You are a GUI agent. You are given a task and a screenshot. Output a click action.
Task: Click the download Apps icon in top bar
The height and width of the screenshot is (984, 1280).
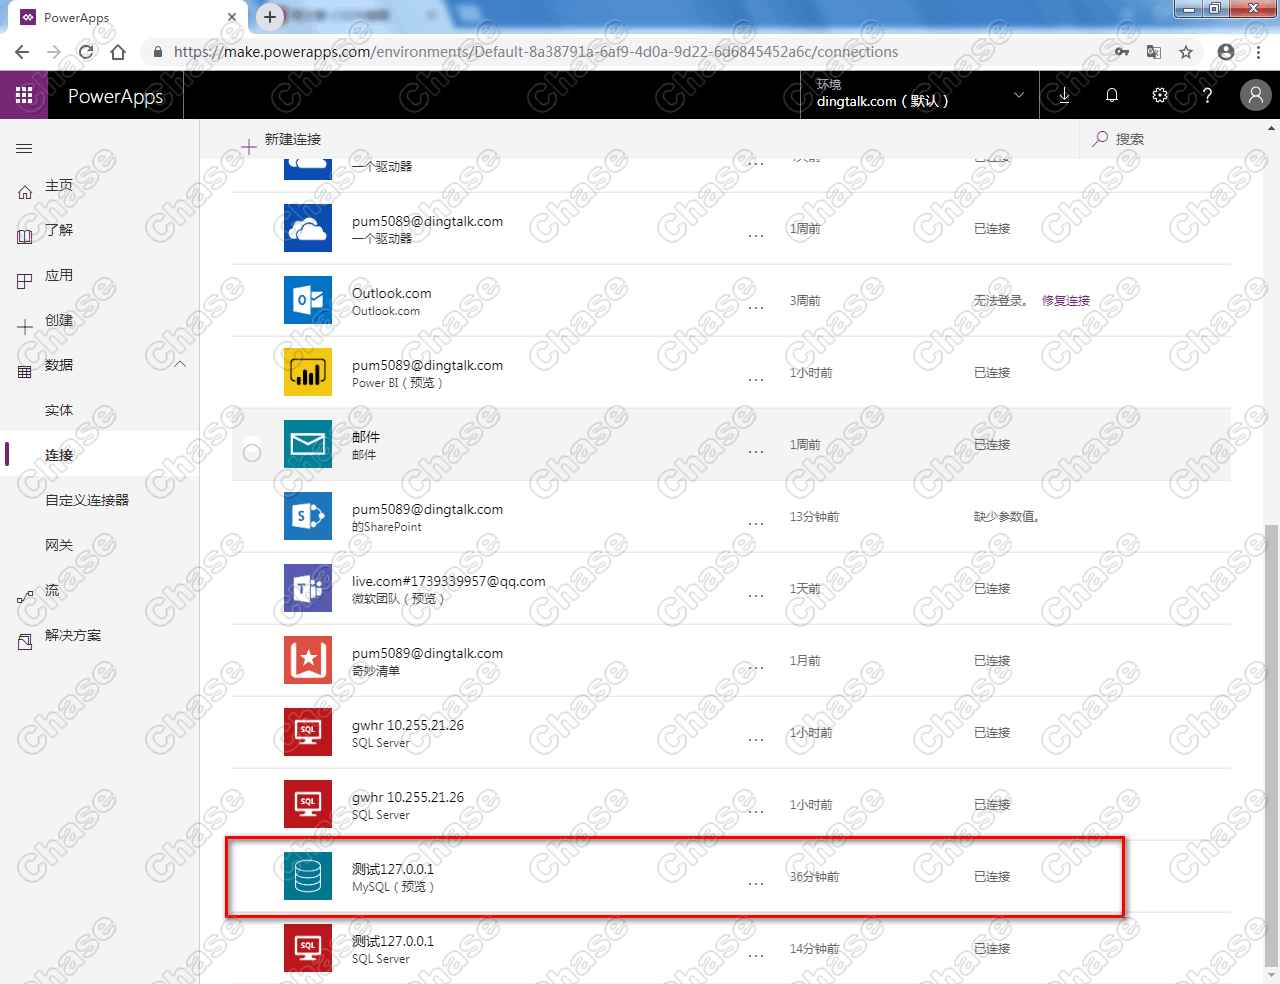coord(1063,95)
